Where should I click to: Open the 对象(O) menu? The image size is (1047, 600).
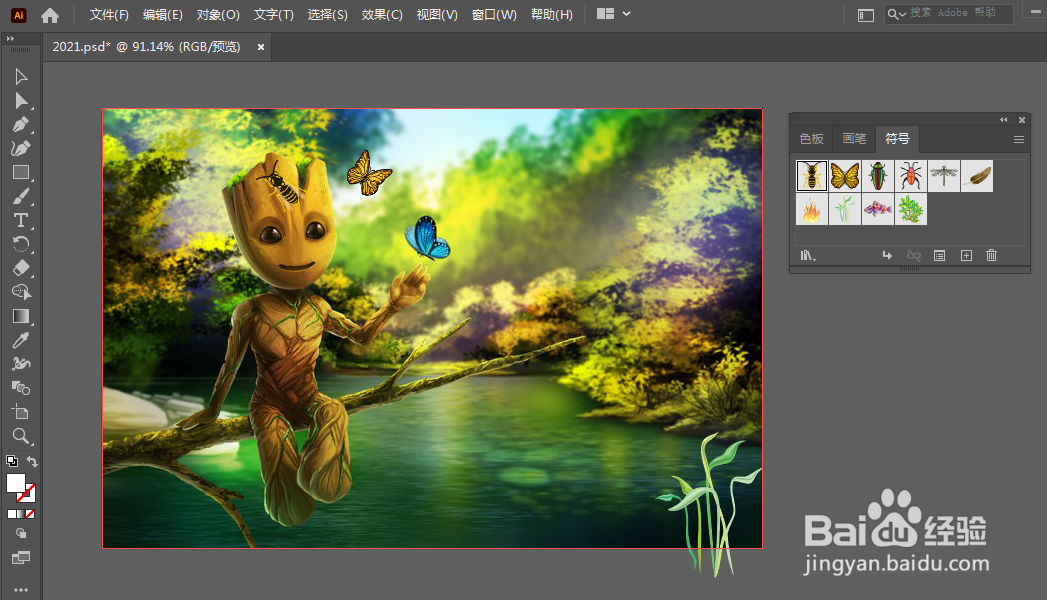(218, 15)
